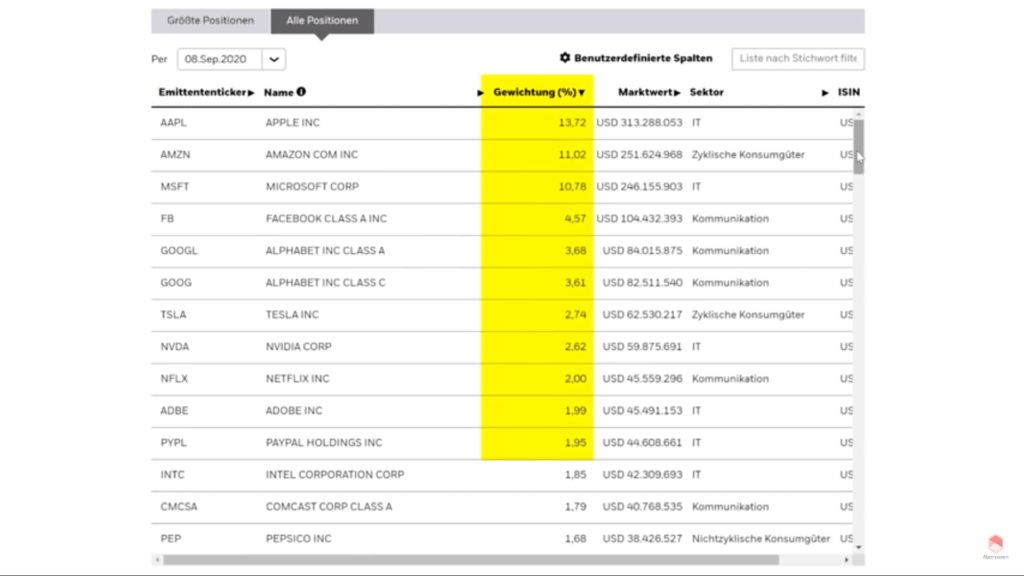Click FACEBOOK CLASS A INC name
This screenshot has height=576, width=1024.
(326, 219)
